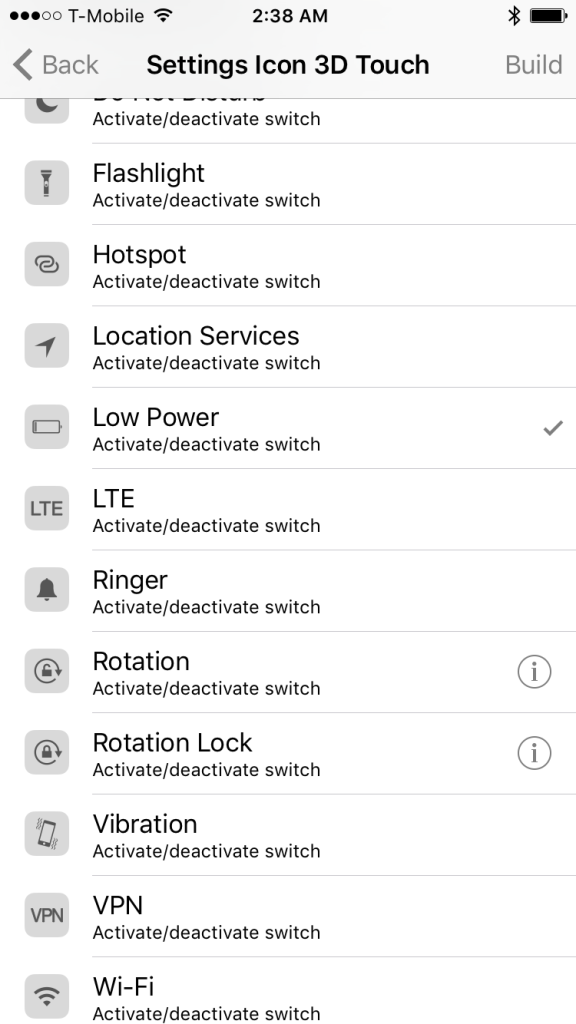The width and height of the screenshot is (576, 1024).
Task: Tap the VPN icon
Action: click(46, 915)
